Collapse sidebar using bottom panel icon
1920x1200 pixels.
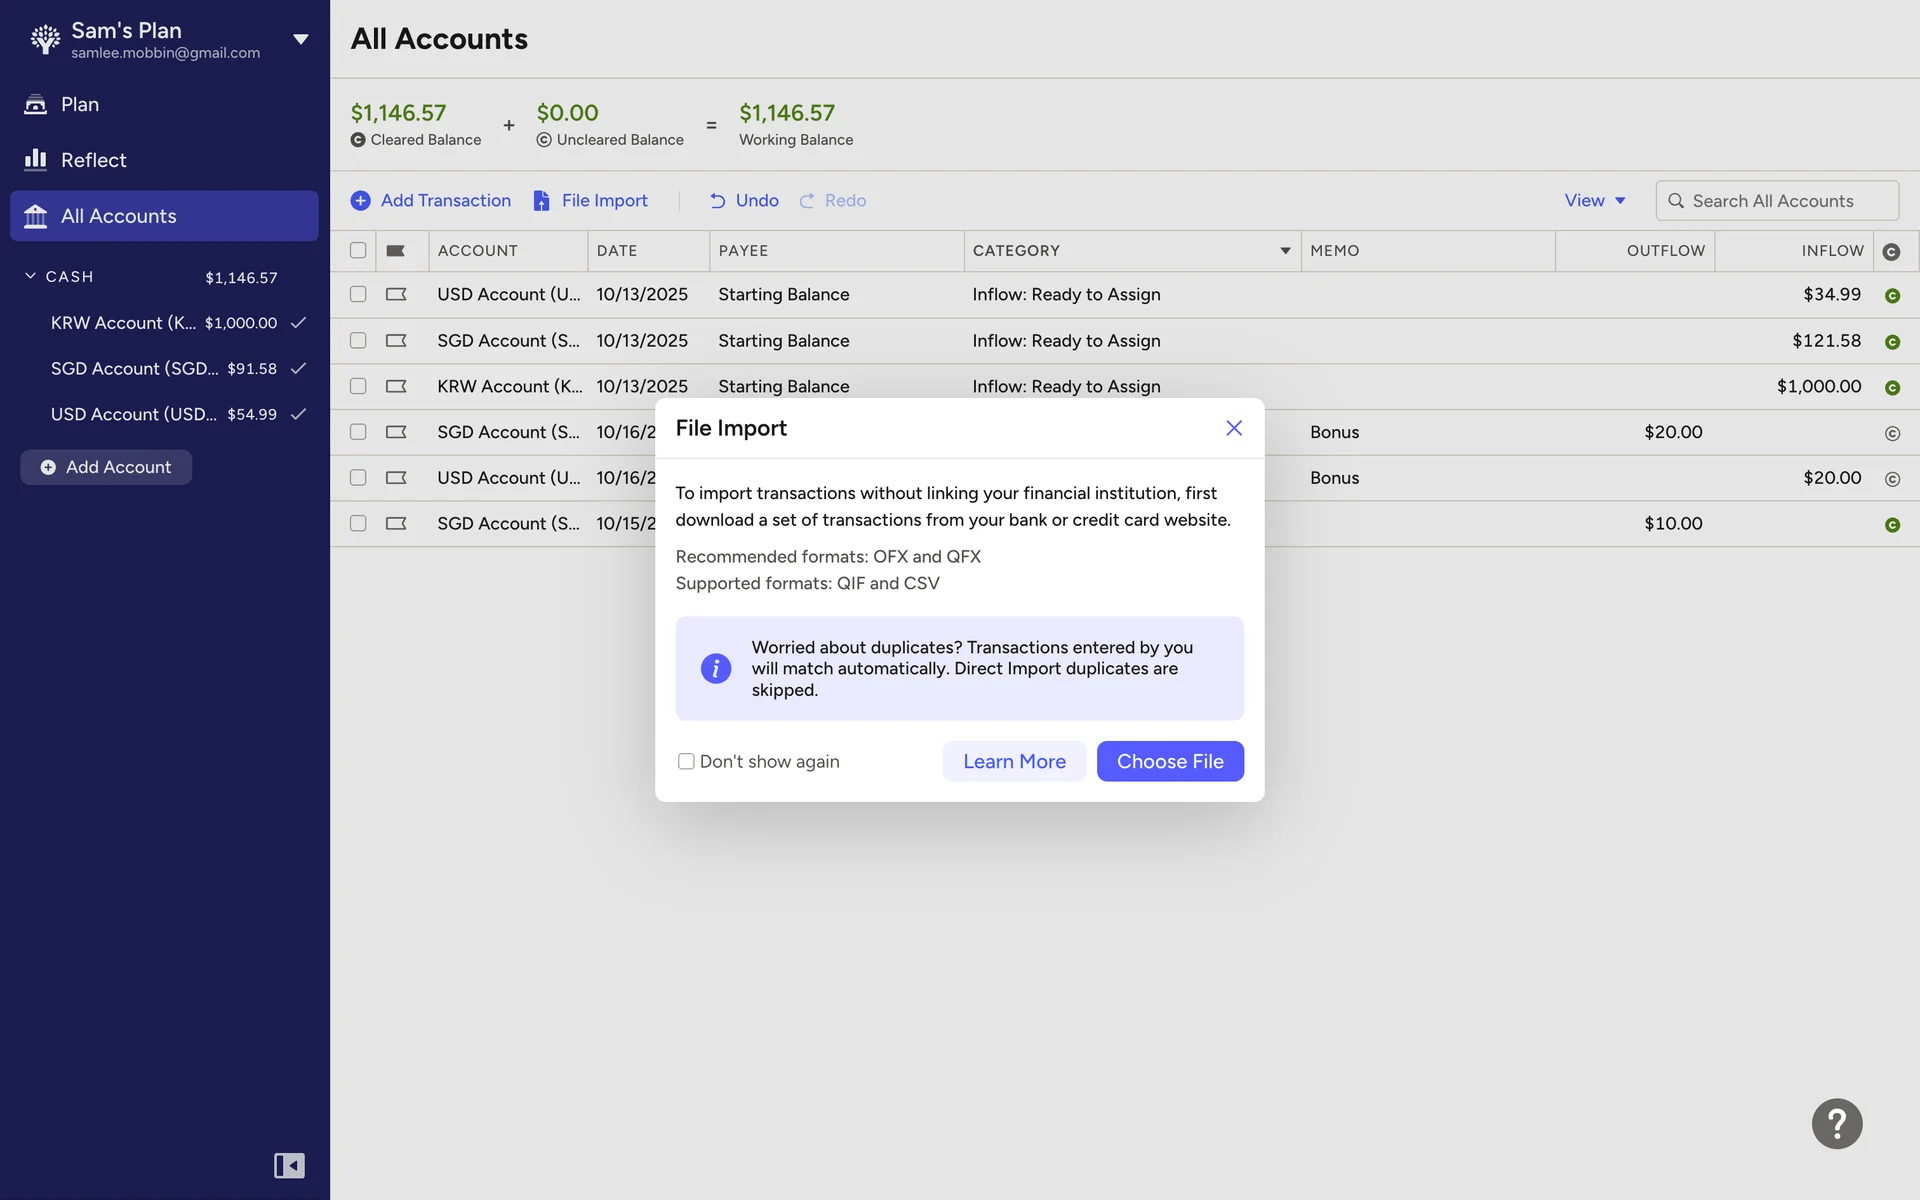click(289, 1165)
